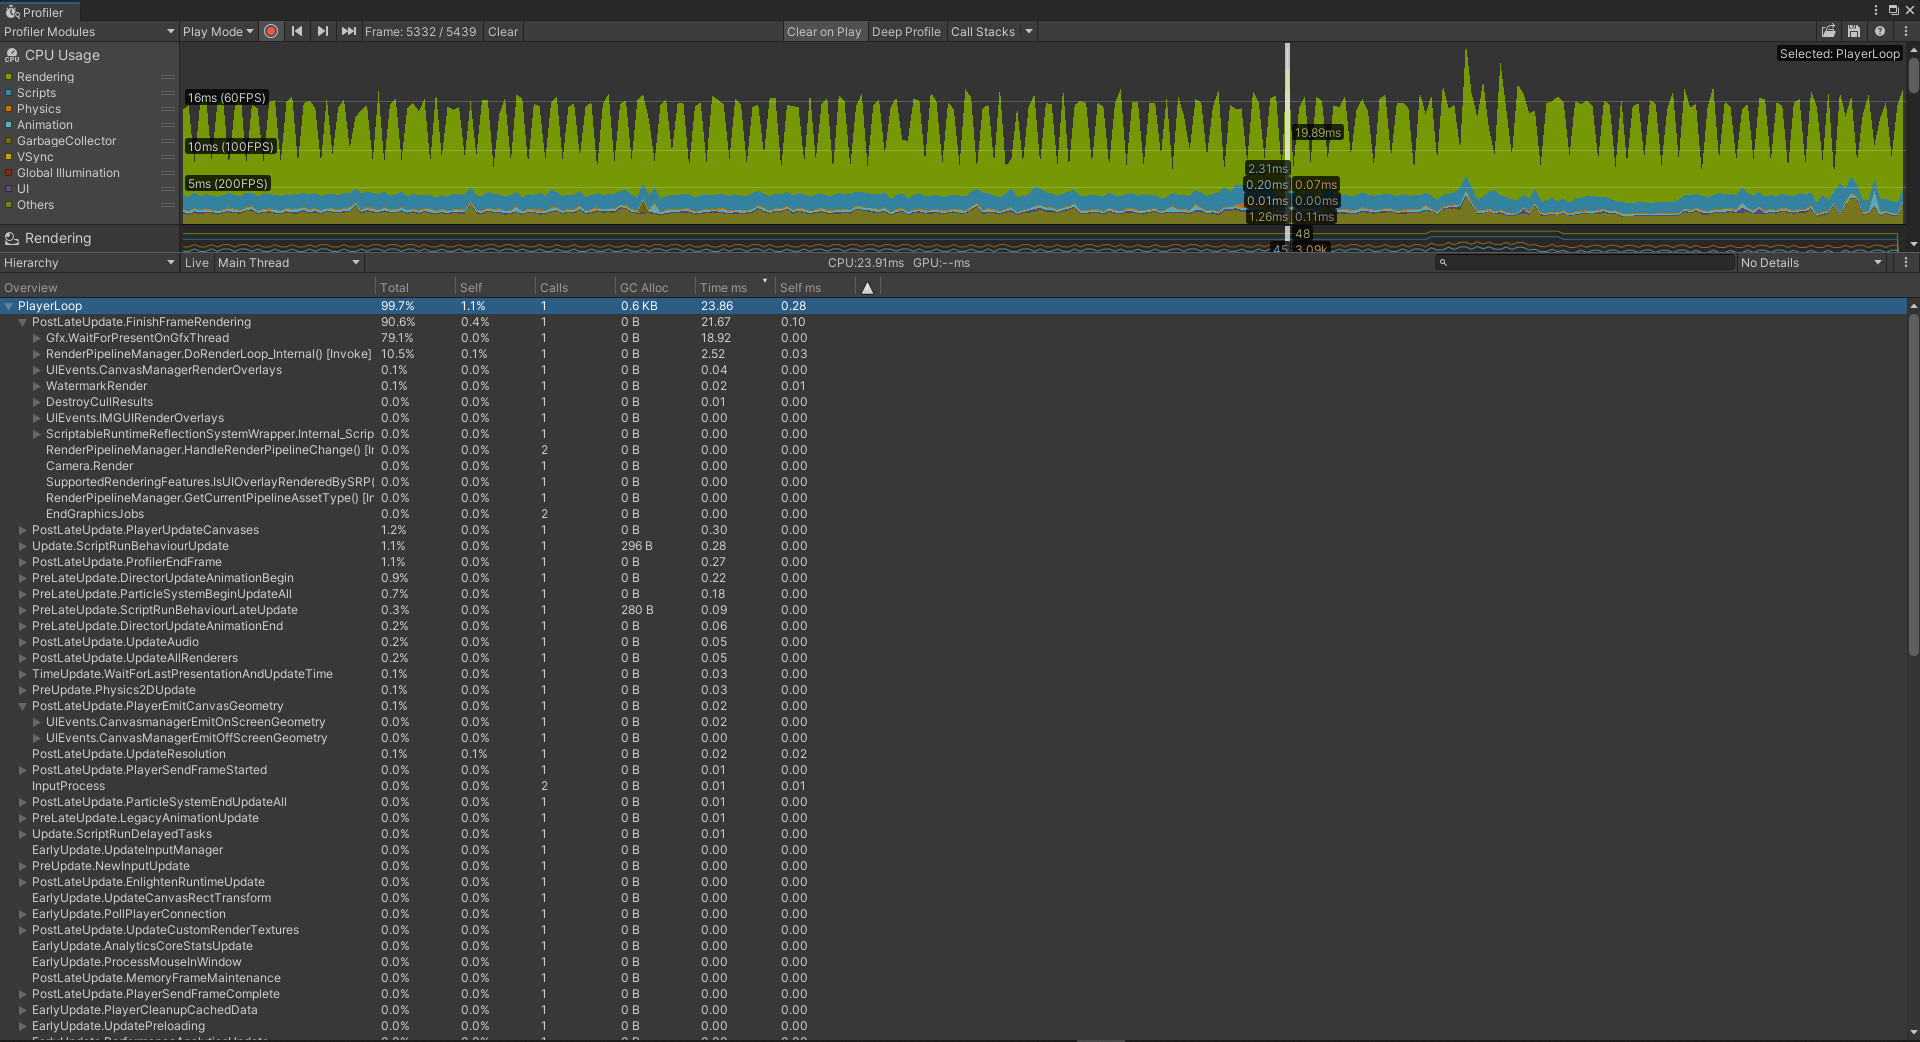Toggle Rendering chart category color box
The image size is (1920, 1042).
[9, 77]
